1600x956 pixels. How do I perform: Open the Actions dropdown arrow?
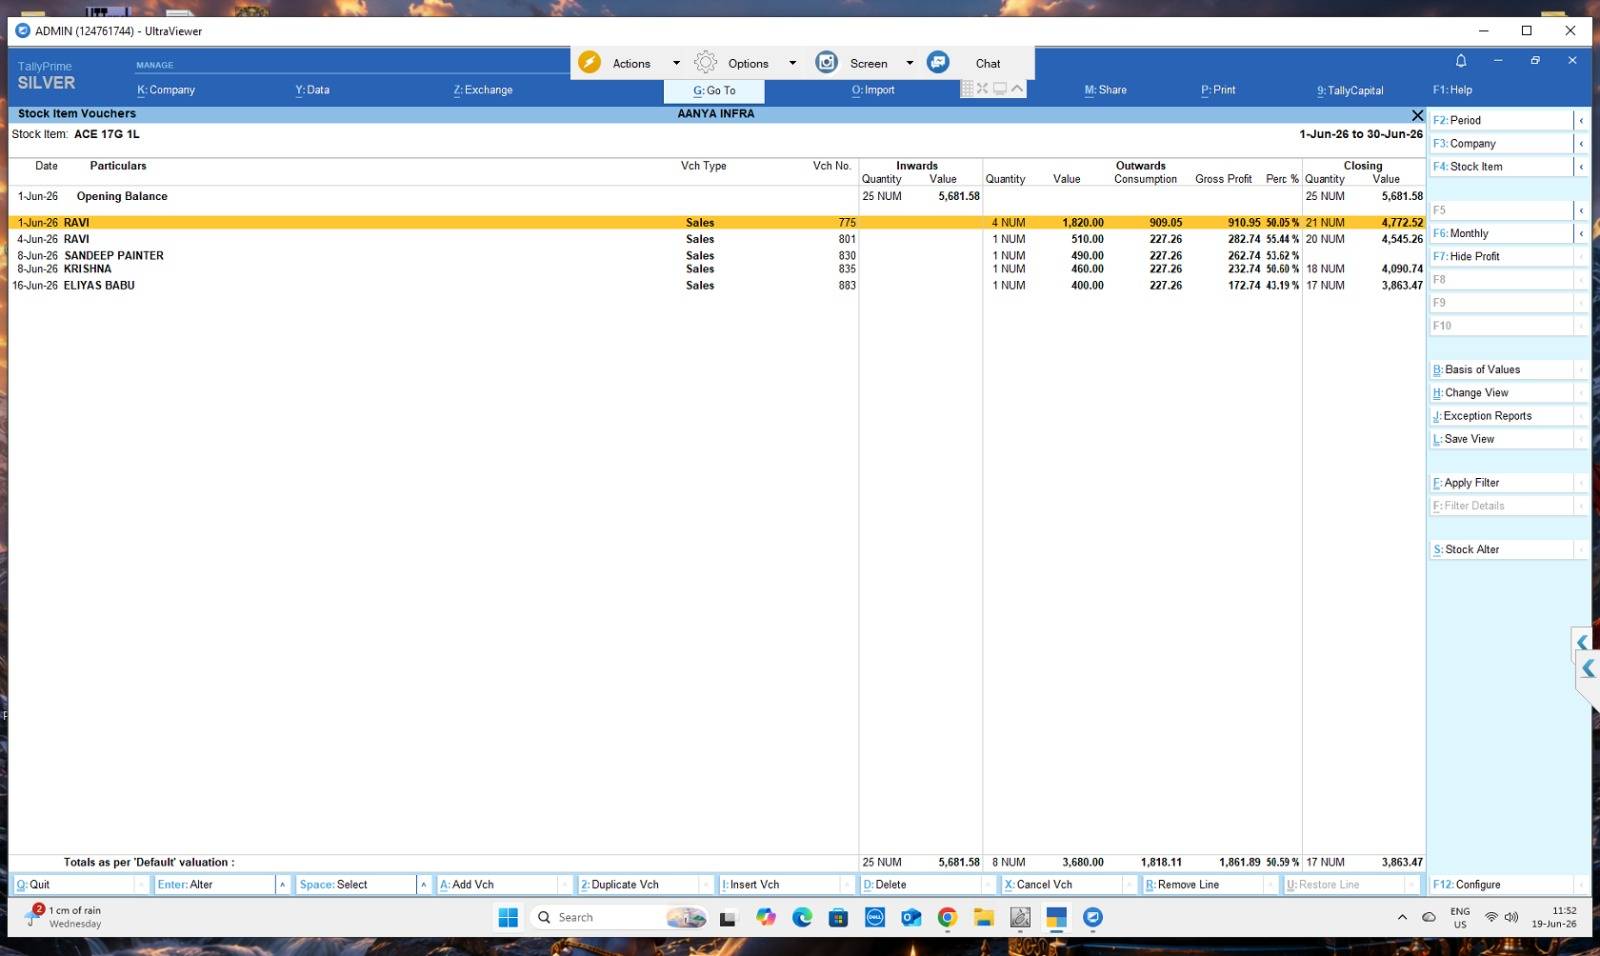click(676, 63)
